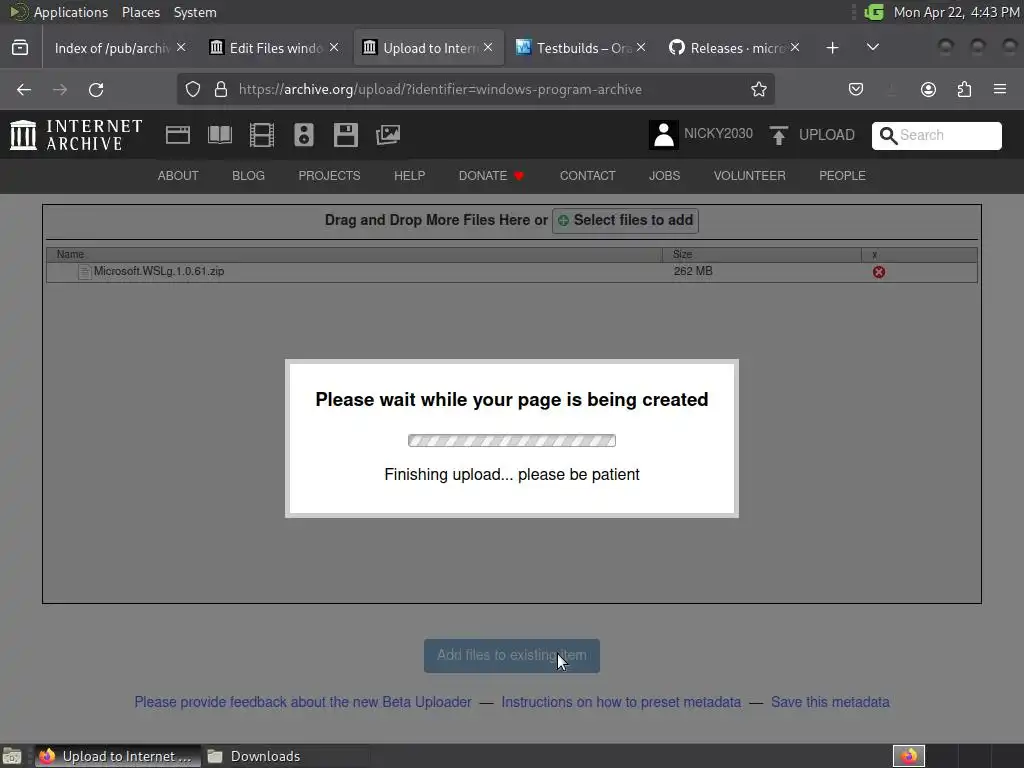Click the show desktop icon in bottom panel

[12, 756]
